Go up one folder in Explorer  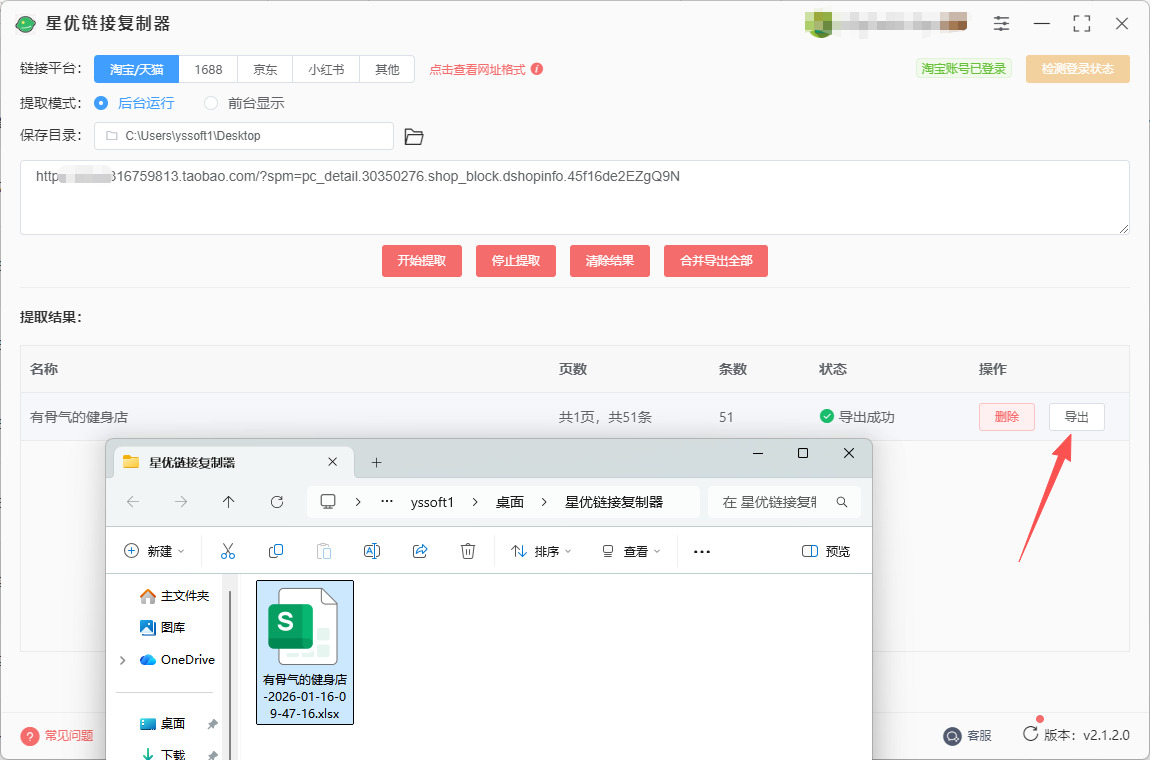pos(228,502)
